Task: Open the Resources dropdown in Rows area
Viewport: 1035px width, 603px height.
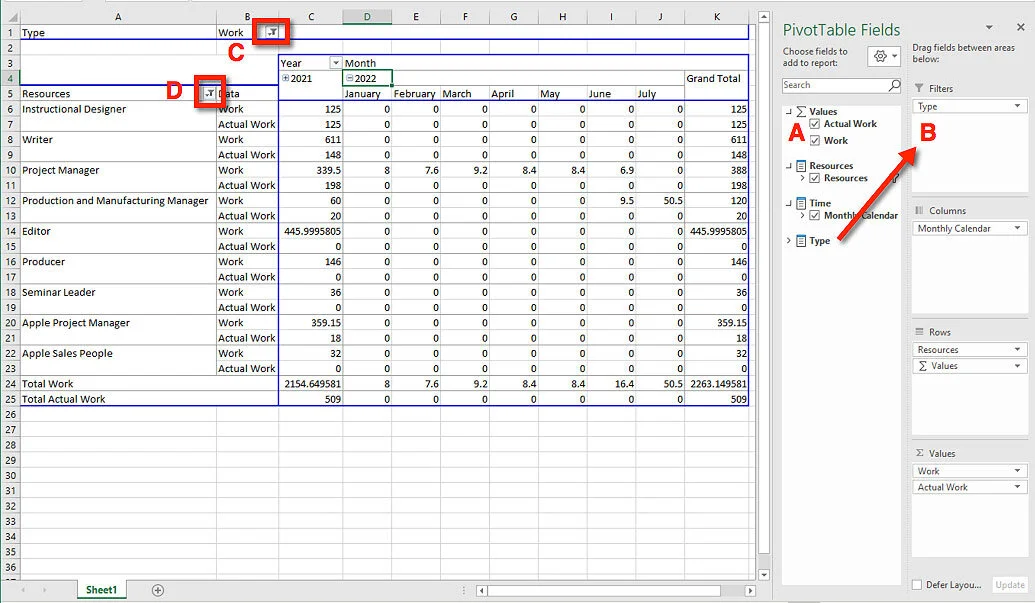Action: point(1017,350)
